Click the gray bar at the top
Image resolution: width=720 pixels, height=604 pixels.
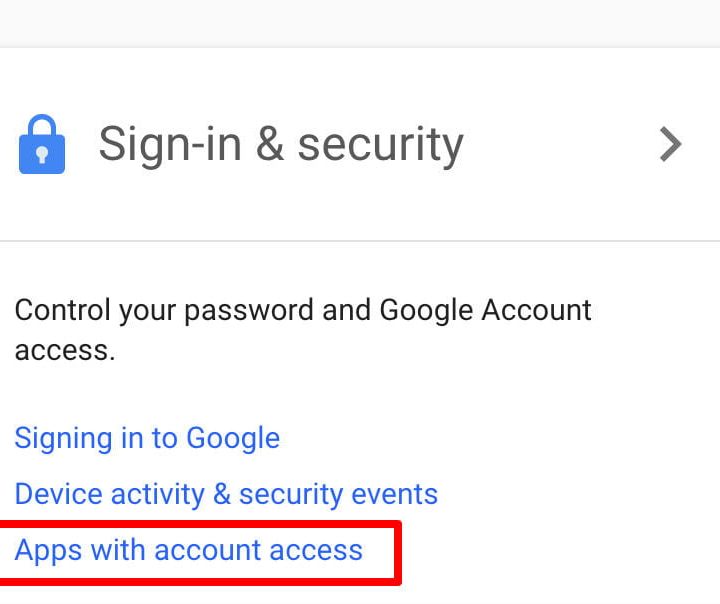[x=360, y=22]
